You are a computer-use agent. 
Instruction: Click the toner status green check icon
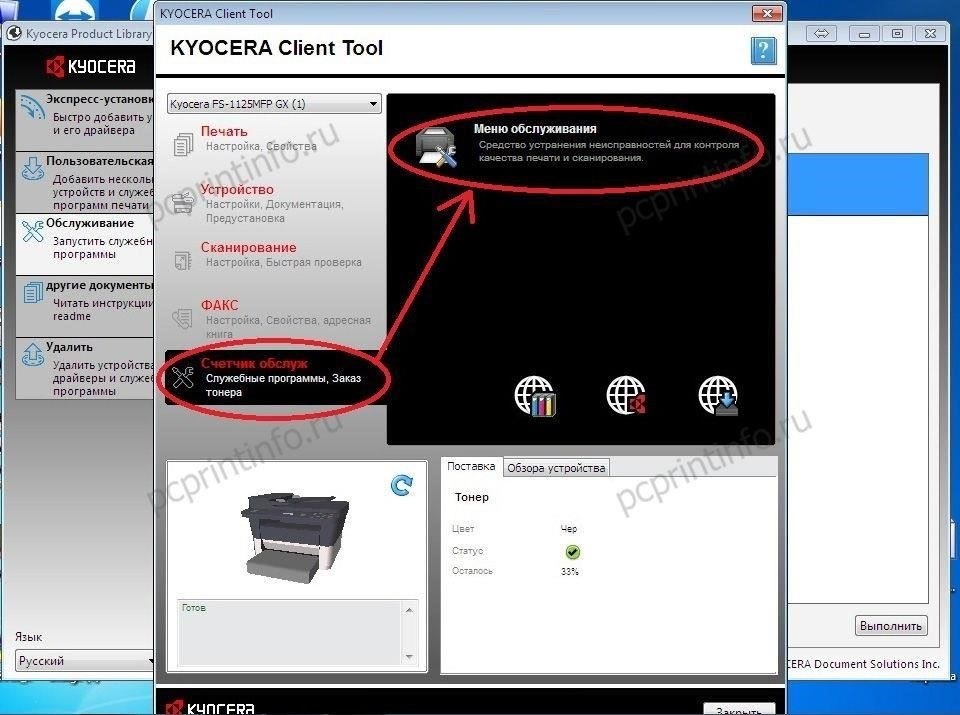pyautogui.click(x=572, y=552)
